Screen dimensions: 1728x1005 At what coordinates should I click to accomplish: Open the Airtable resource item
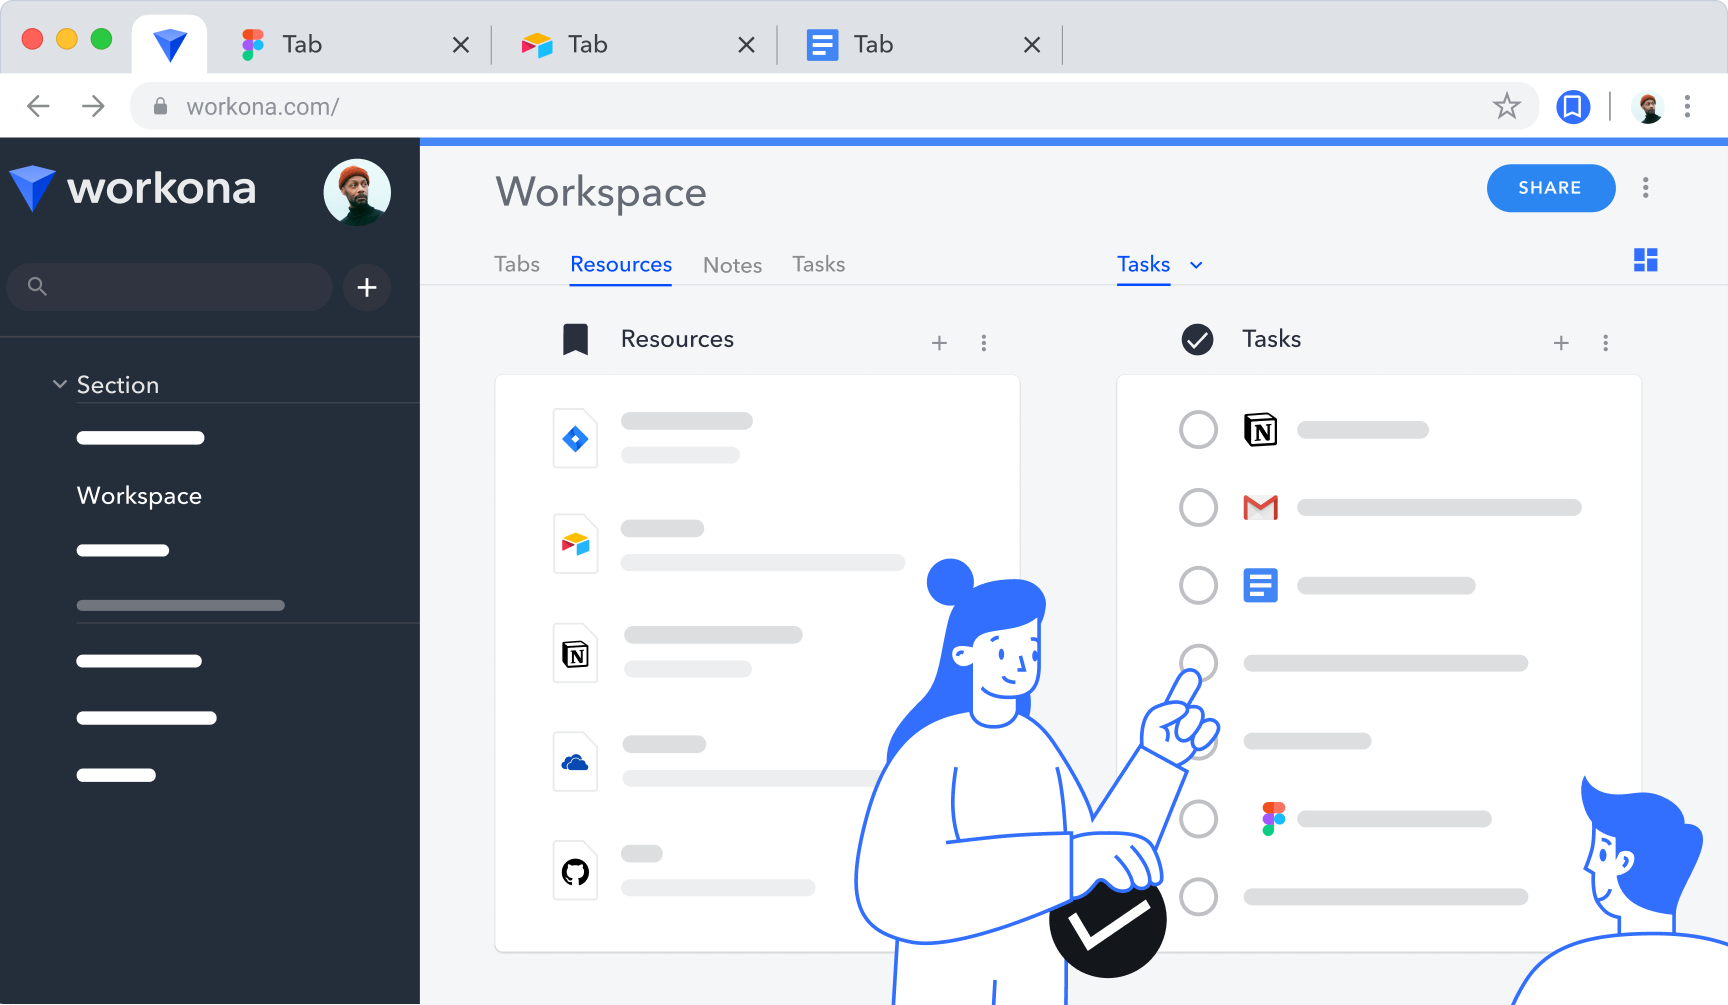(x=729, y=544)
